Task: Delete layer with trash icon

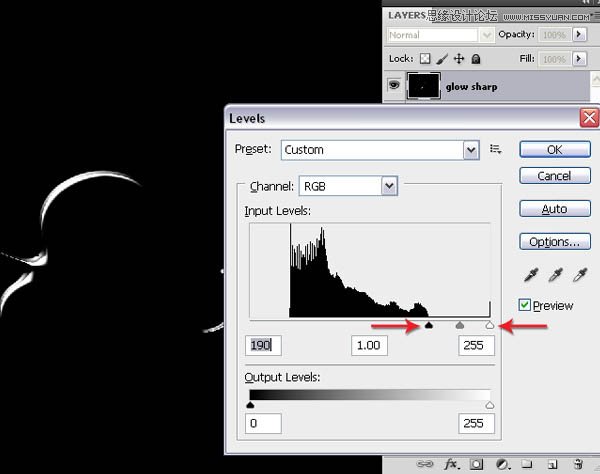Action: [578, 464]
